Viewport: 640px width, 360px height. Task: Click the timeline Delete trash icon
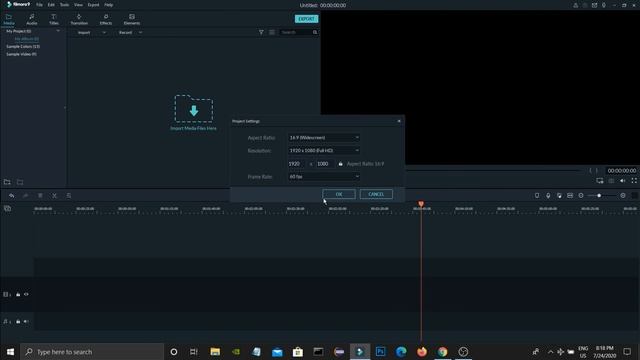[x=40, y=196]
